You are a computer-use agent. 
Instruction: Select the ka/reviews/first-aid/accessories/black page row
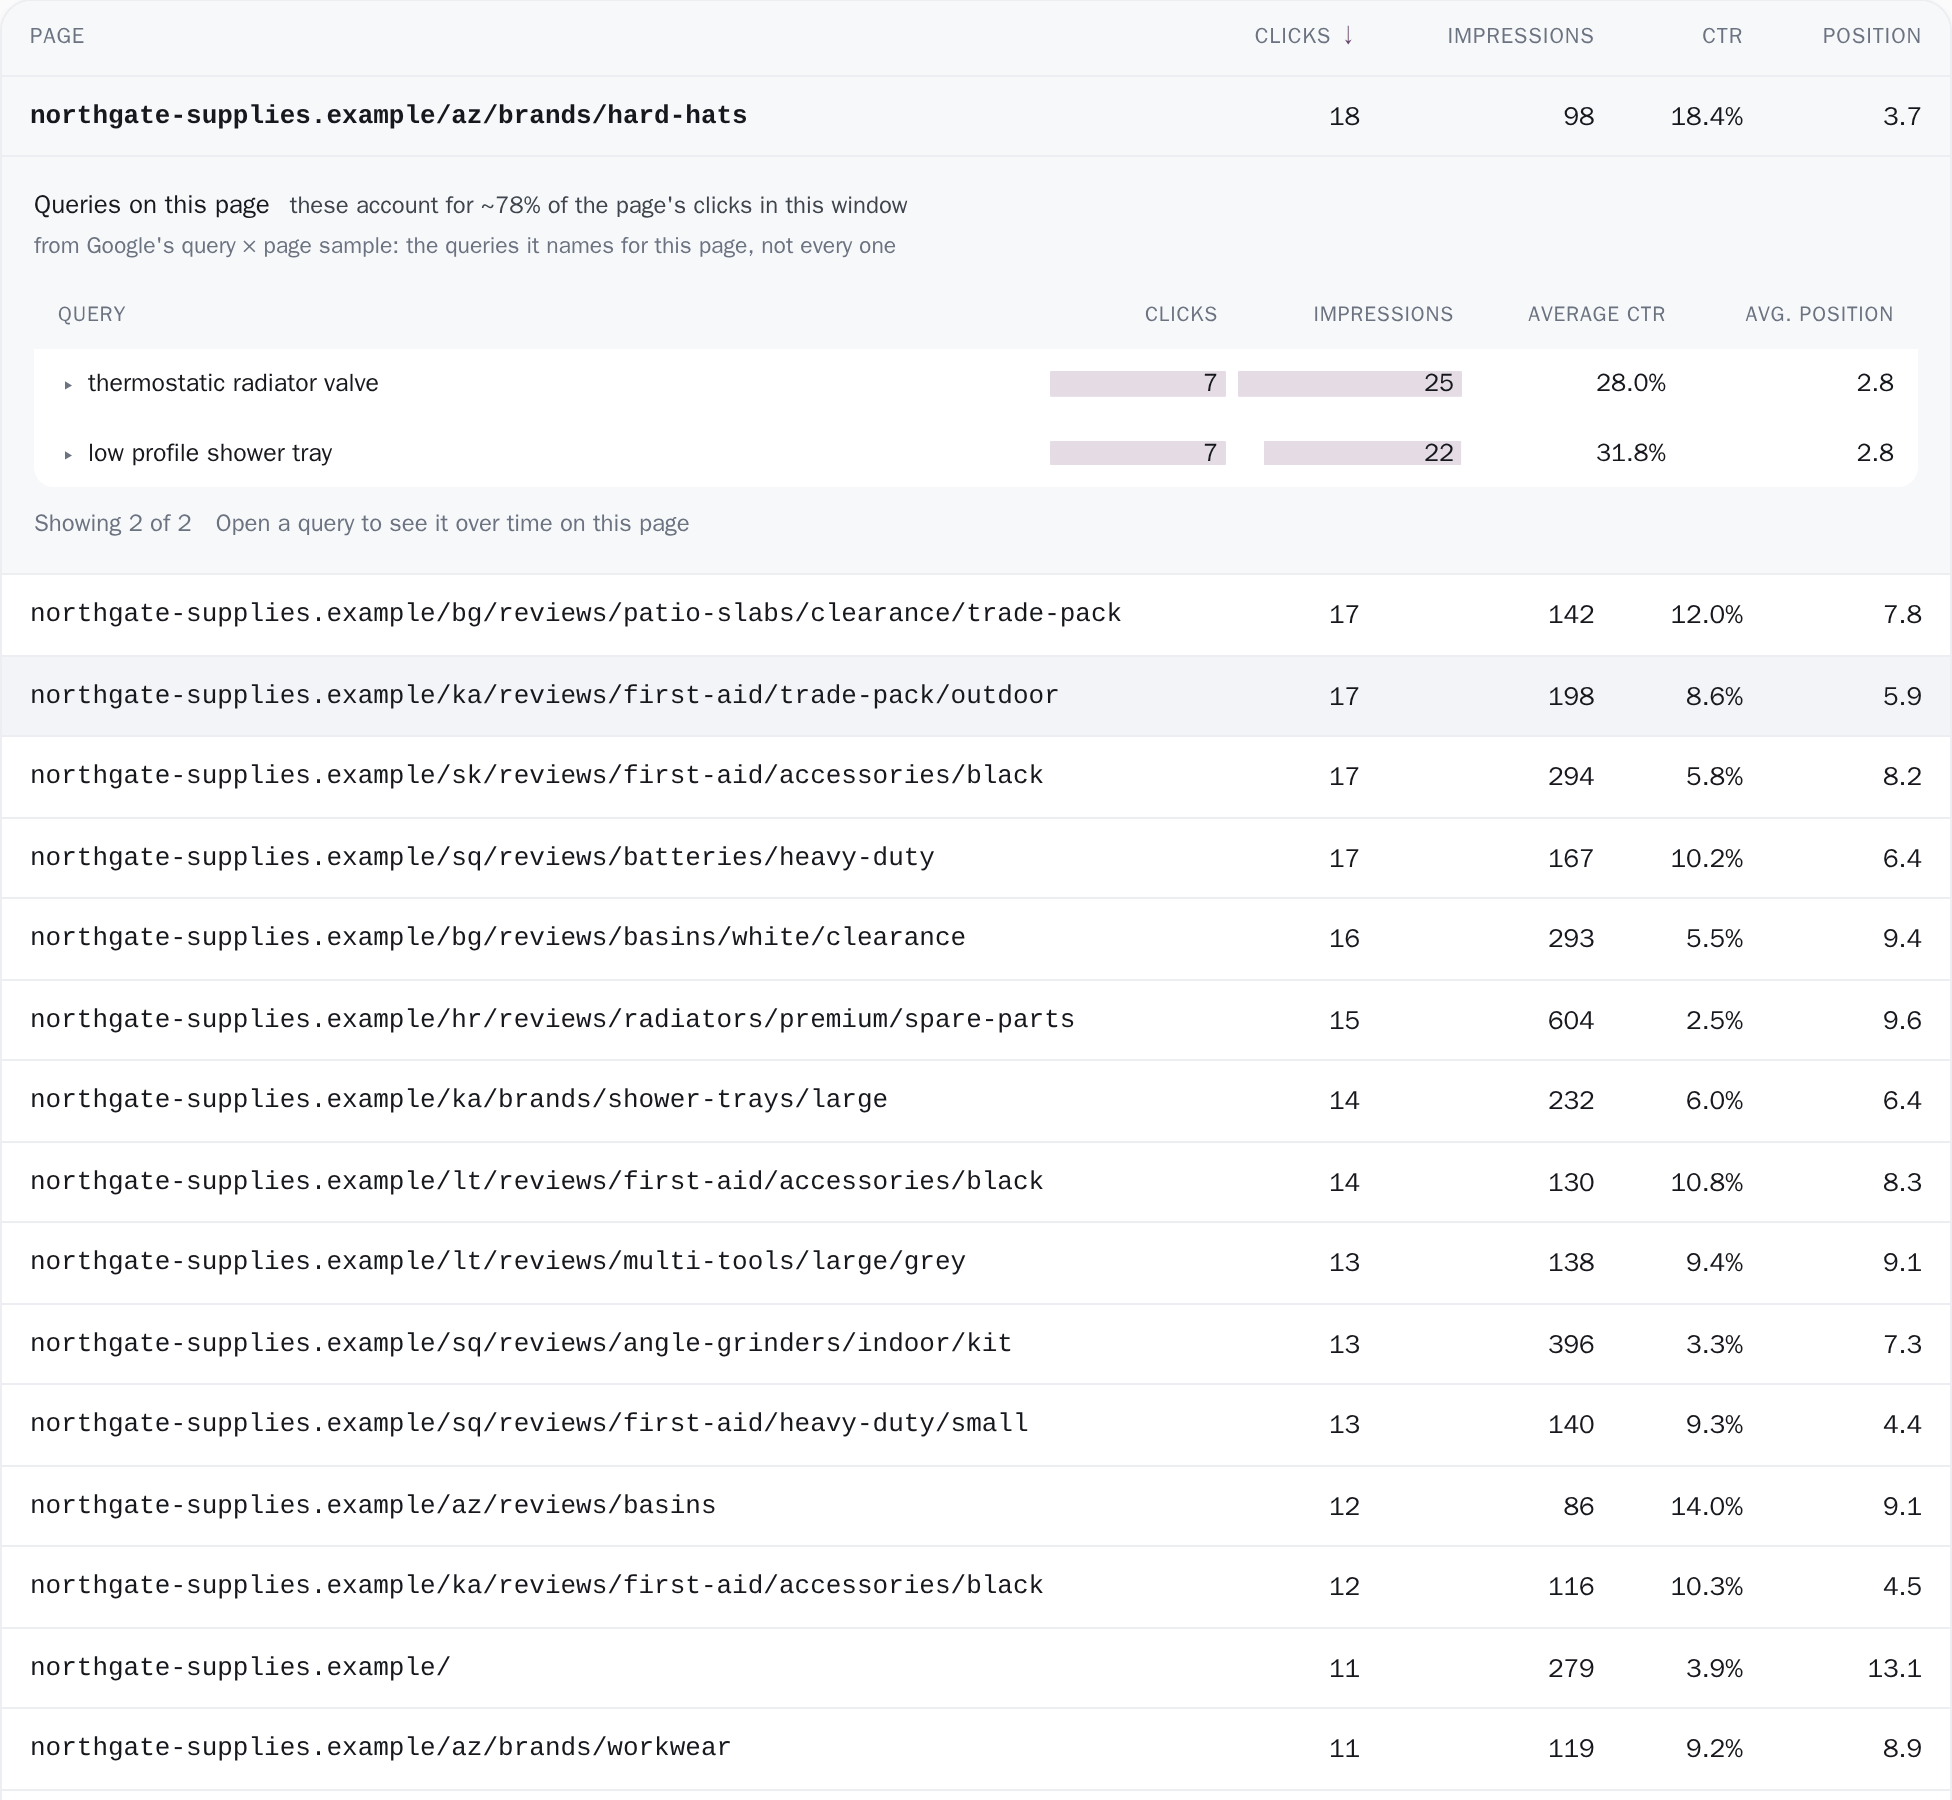coord(976,1586)
